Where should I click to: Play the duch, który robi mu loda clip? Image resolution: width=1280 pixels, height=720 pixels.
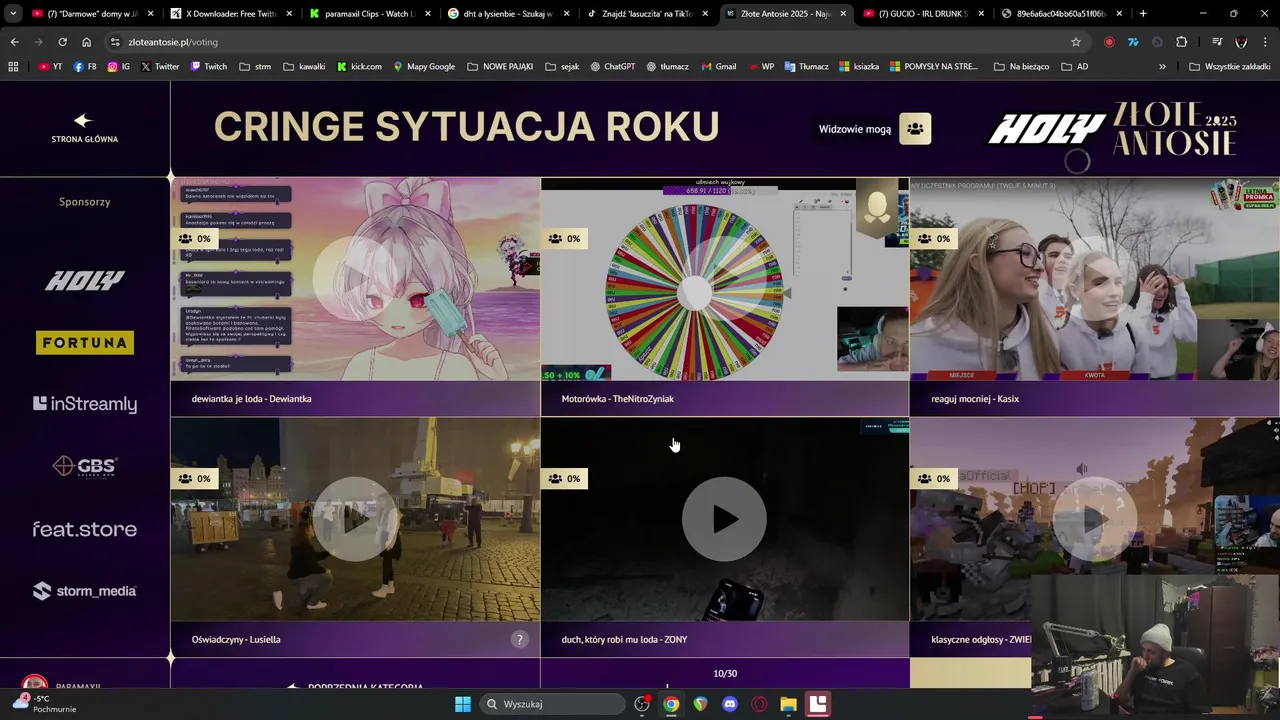724,519
